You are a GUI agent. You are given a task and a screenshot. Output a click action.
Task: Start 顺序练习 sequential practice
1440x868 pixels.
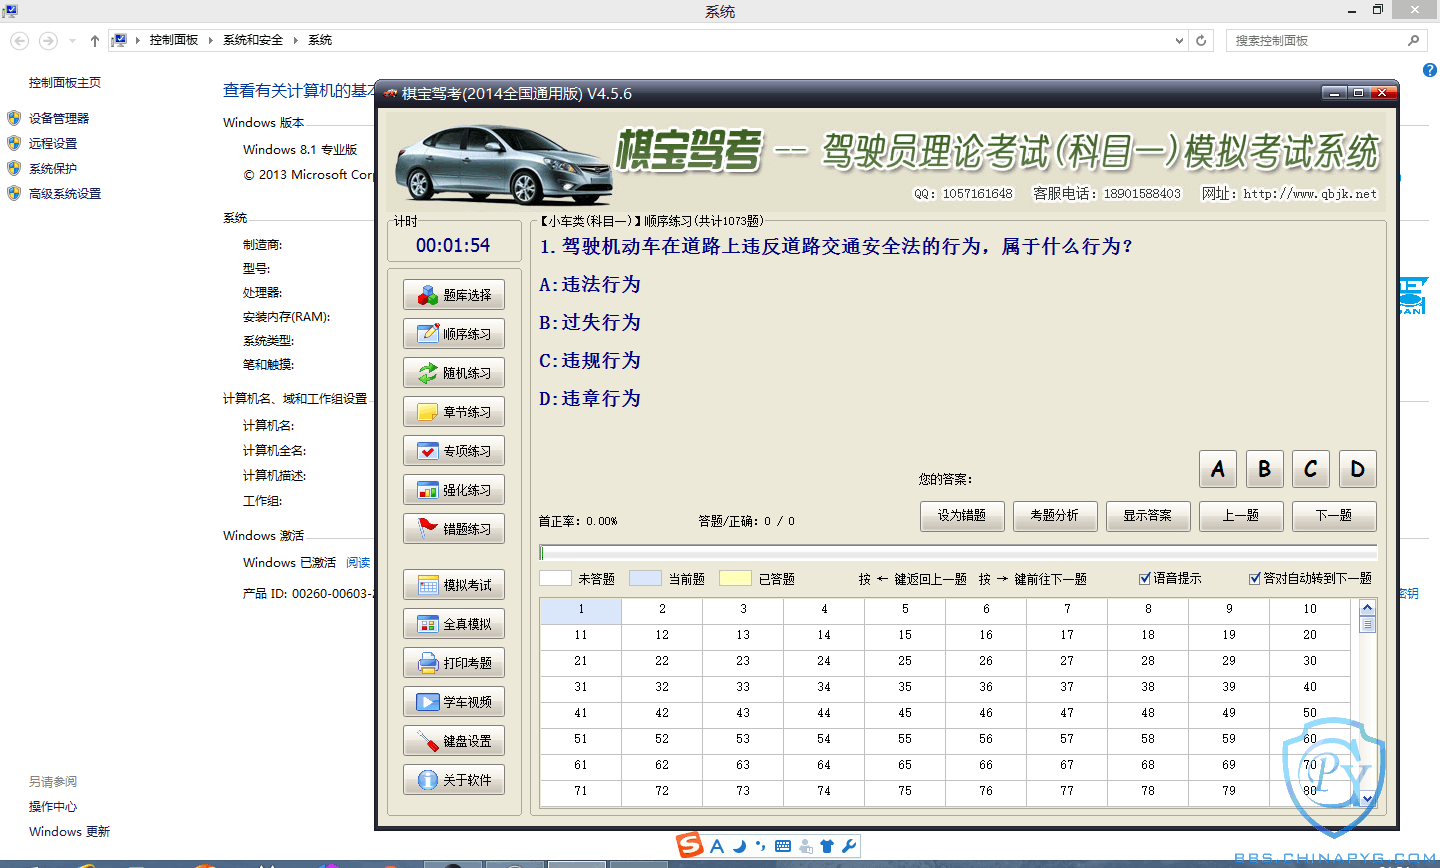click(x=454, y=334)
